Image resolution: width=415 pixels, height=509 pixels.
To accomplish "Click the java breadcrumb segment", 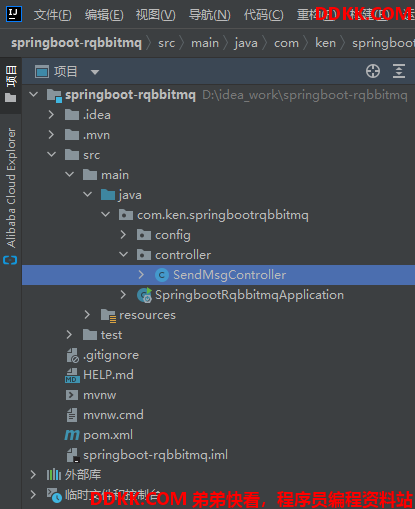I will [x=246, y=43].
